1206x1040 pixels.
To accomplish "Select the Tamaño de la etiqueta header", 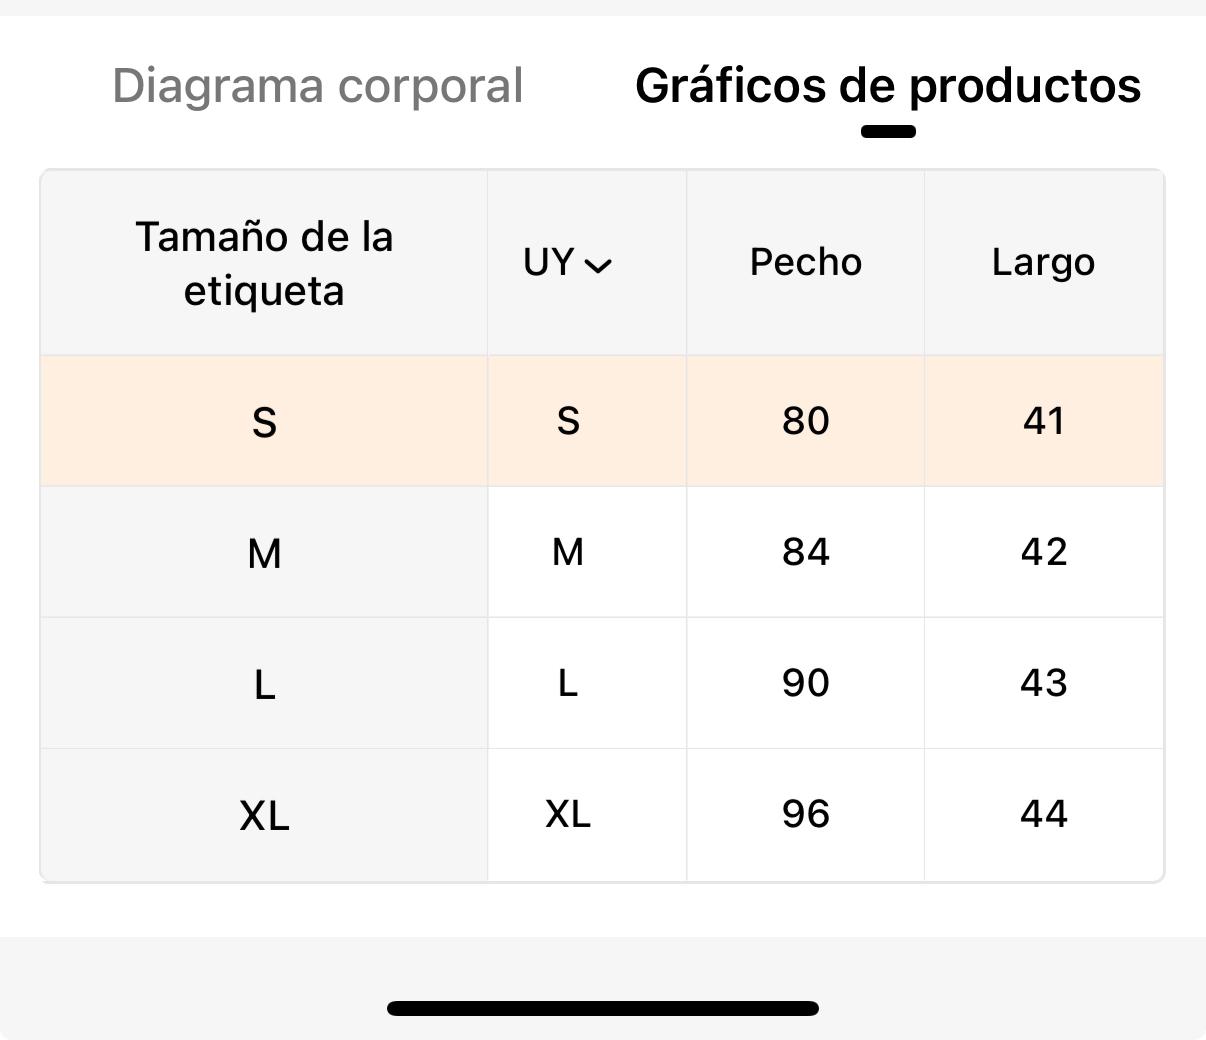I will point(264,264).
